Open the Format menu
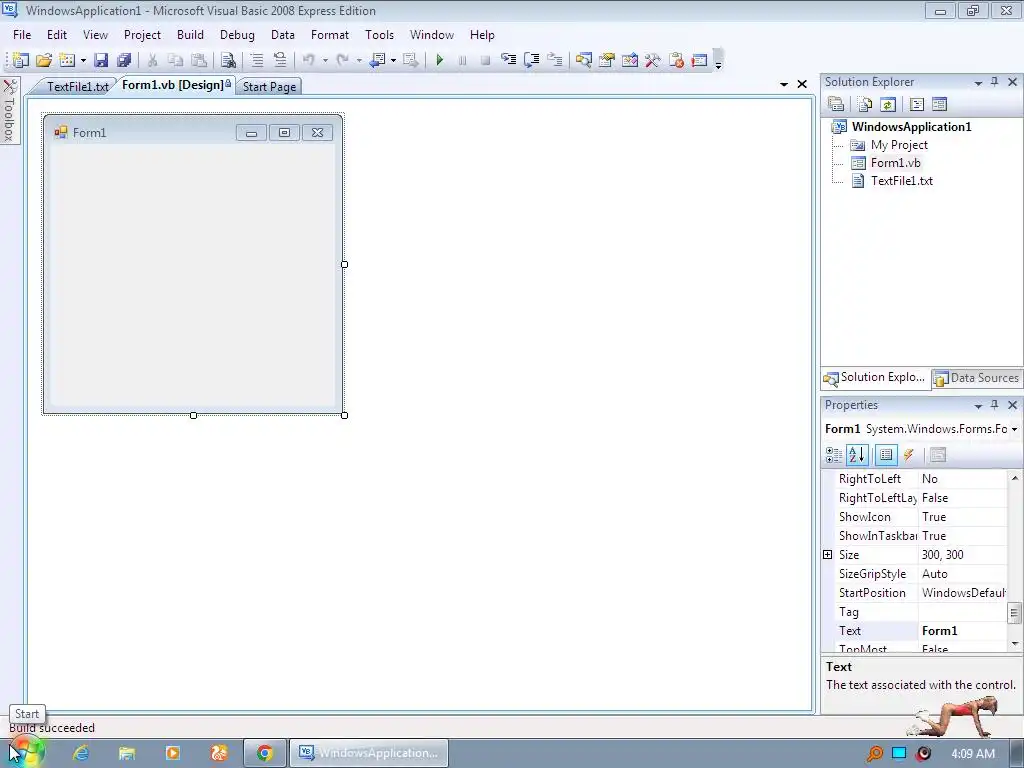1024x768 pixels. (x=330, y=35)
